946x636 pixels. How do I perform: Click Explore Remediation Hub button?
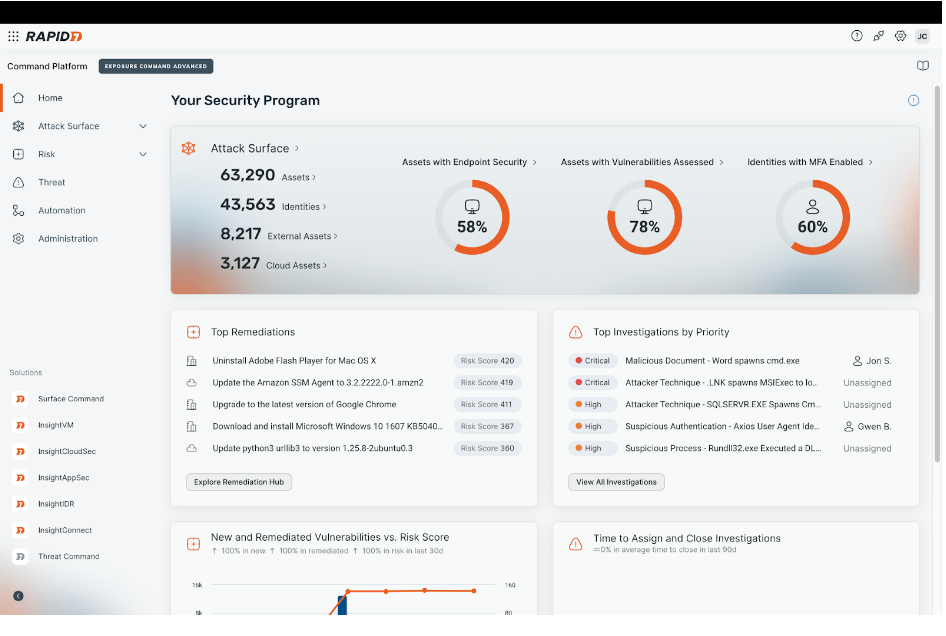pyautogui.click(x=239, y=482)
